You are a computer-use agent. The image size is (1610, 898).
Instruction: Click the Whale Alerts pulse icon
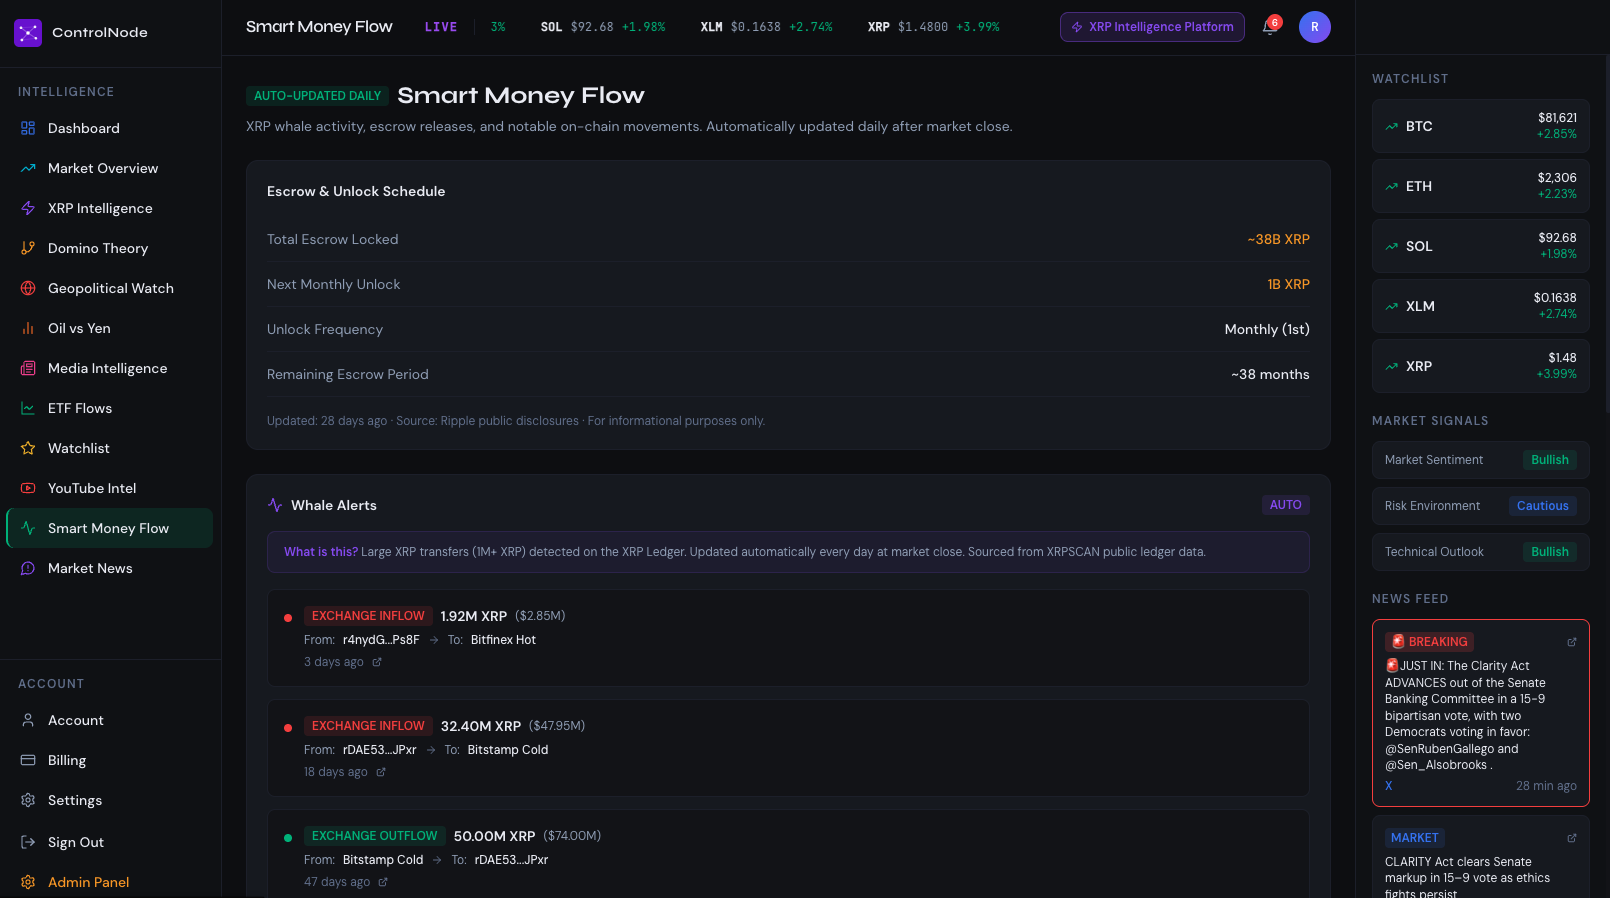click(x=275, y=505)
